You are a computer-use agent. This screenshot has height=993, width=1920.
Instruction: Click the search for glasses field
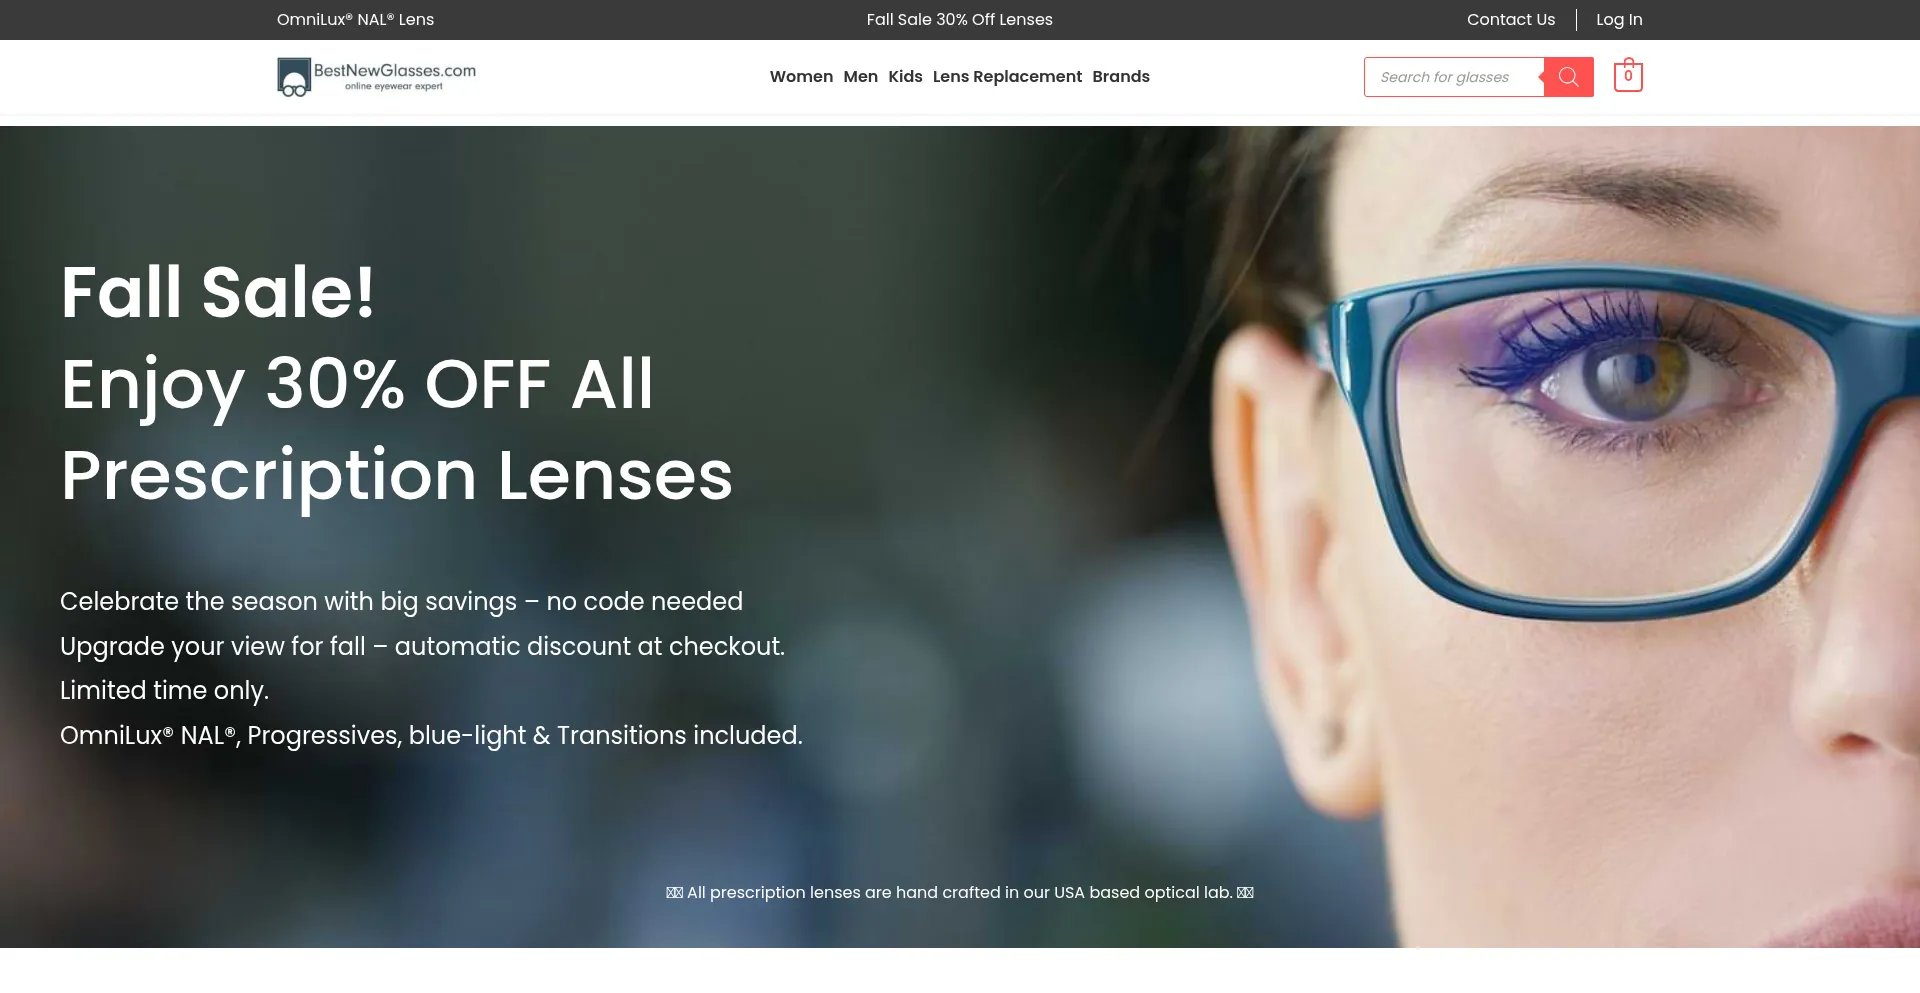click(x=1454, y=77)
